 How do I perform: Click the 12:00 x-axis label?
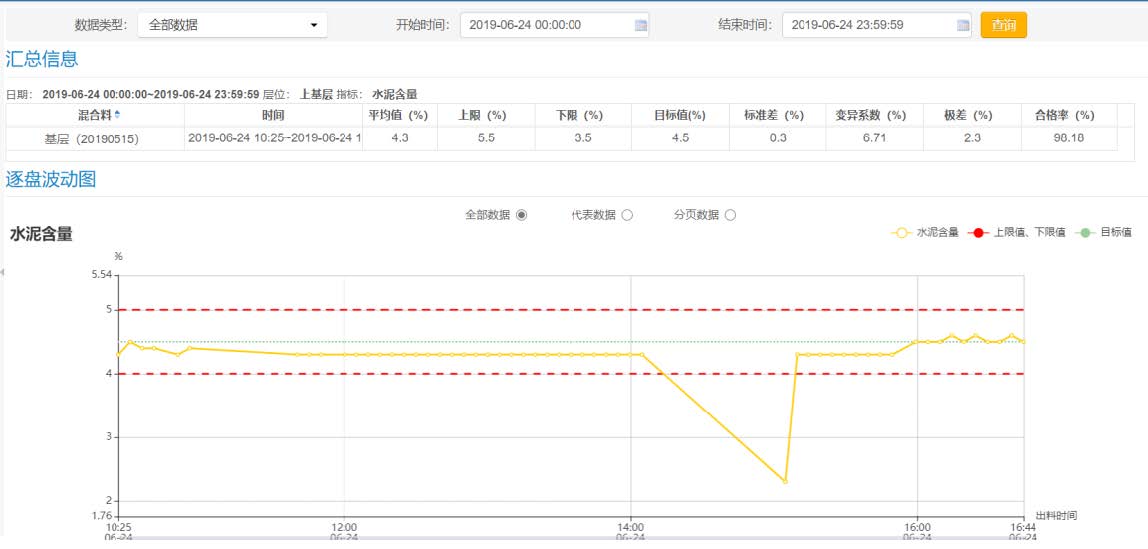click(344, 527)
